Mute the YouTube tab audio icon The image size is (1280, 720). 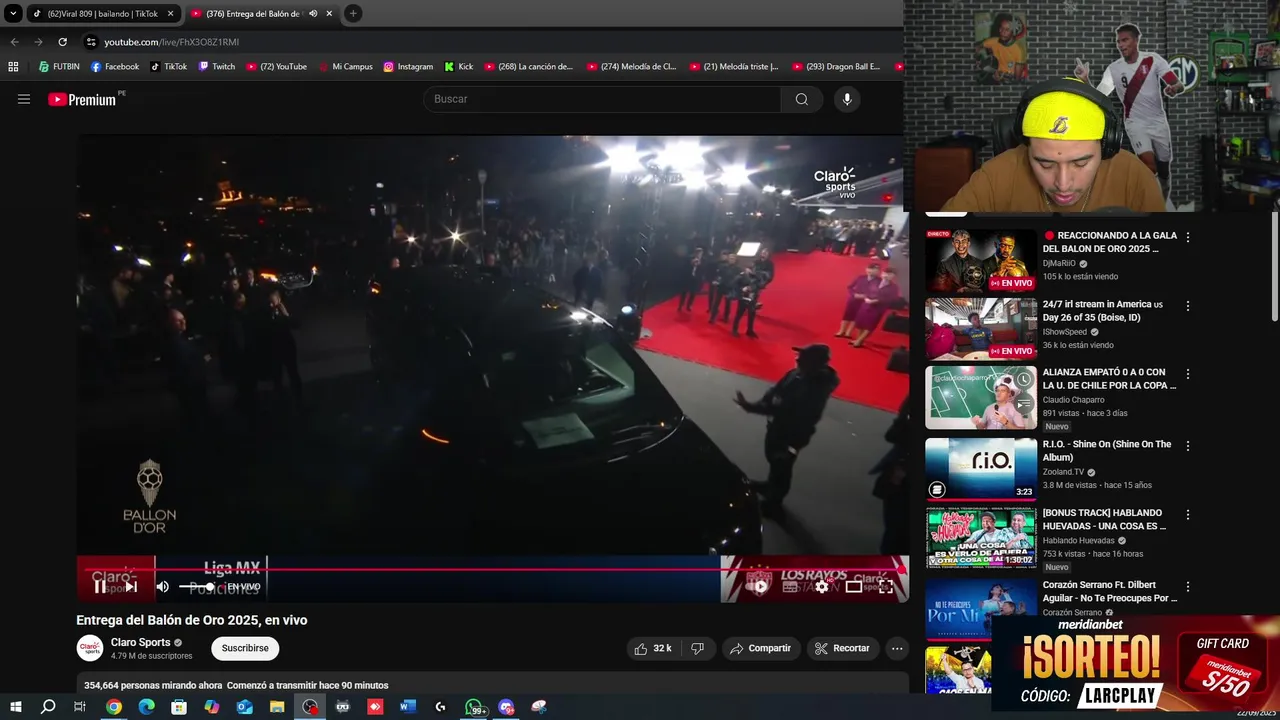coord(313,14)
